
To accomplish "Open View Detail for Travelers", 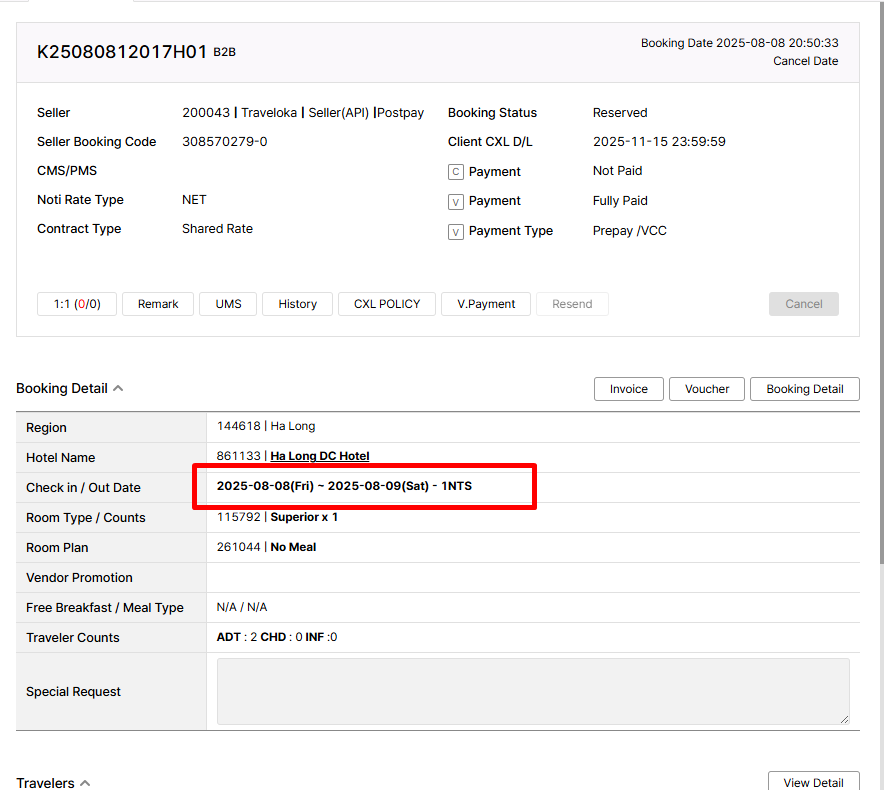I will click(813, 783).
